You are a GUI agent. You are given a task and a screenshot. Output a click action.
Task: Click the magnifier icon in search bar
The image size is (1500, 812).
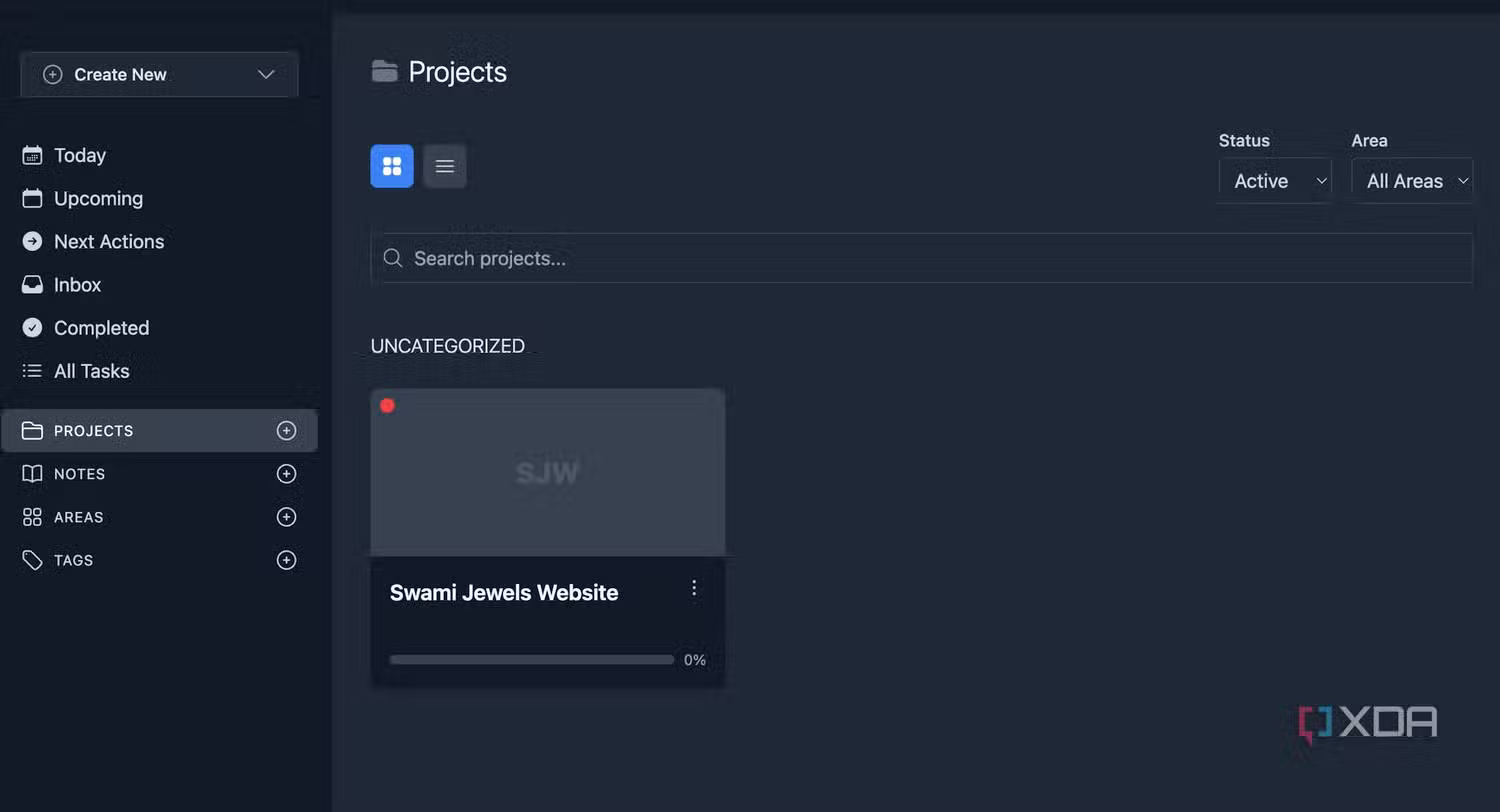(x=393, y=259)
